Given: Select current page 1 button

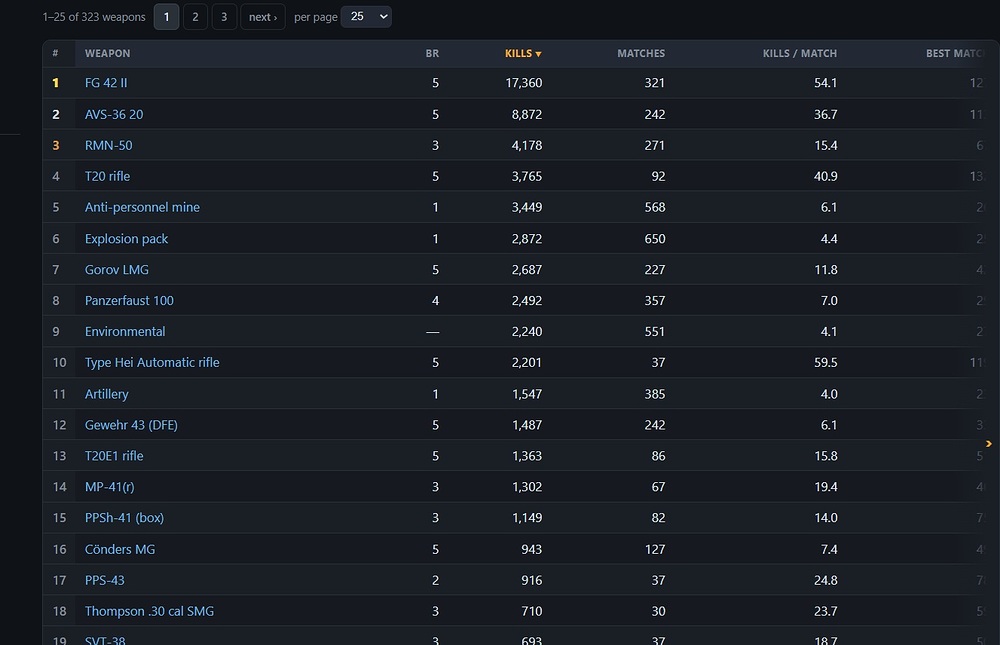Looking at the screenshot, I should point(166,17).
